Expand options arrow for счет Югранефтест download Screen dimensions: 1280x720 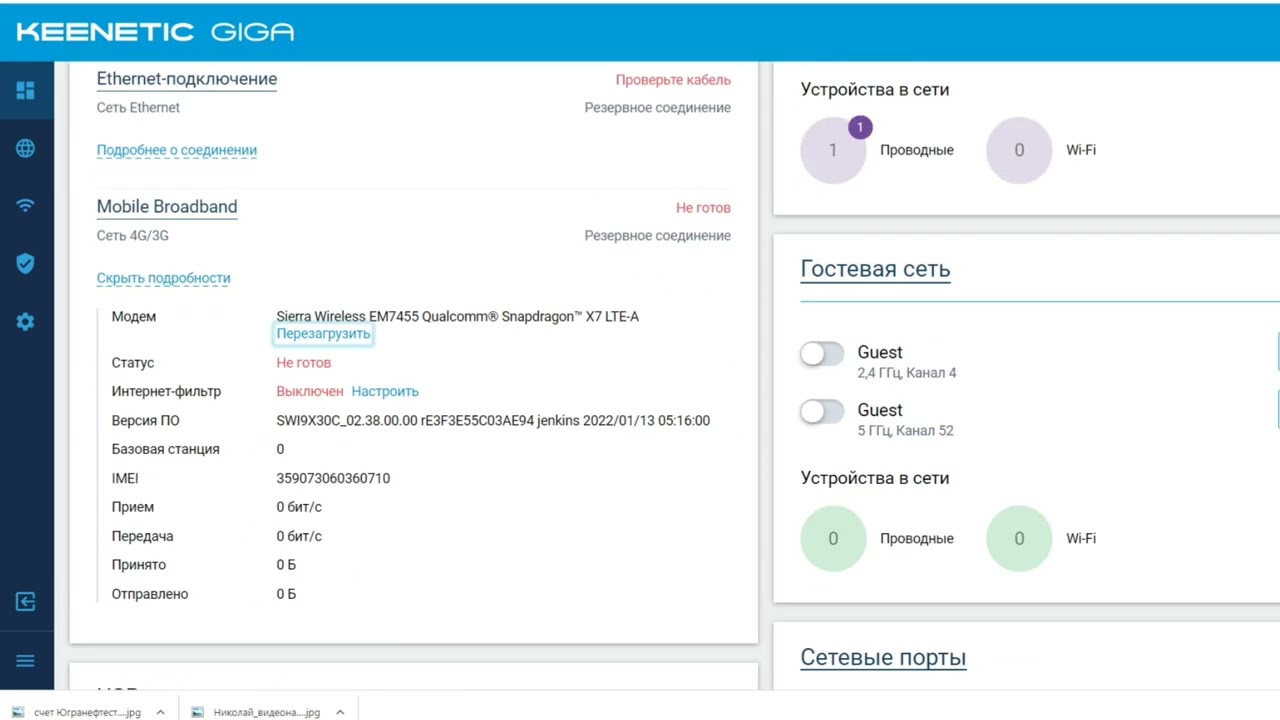coord(161,712)
